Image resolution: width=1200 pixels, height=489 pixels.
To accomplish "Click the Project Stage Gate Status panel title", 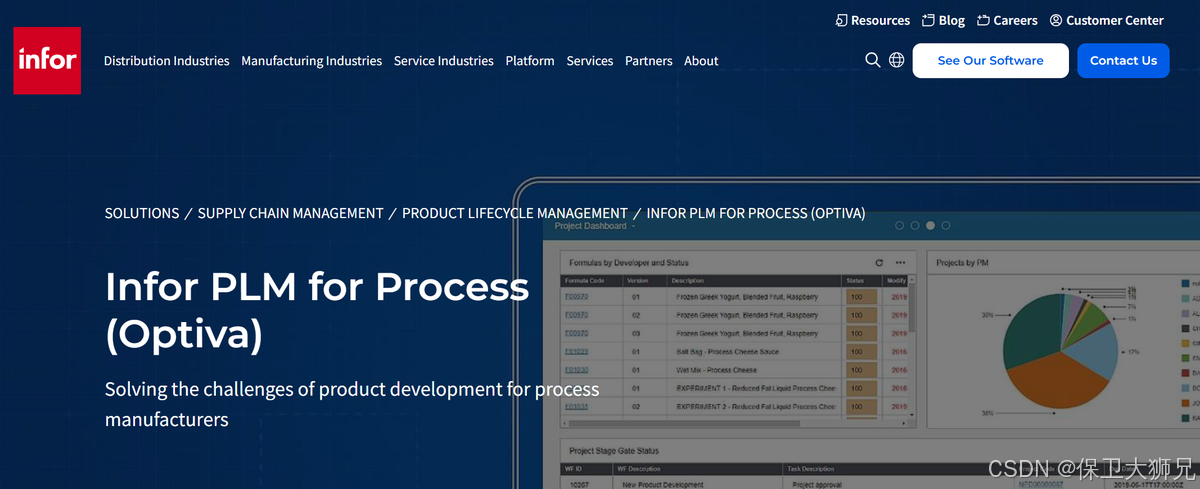I will coord(614,452).
